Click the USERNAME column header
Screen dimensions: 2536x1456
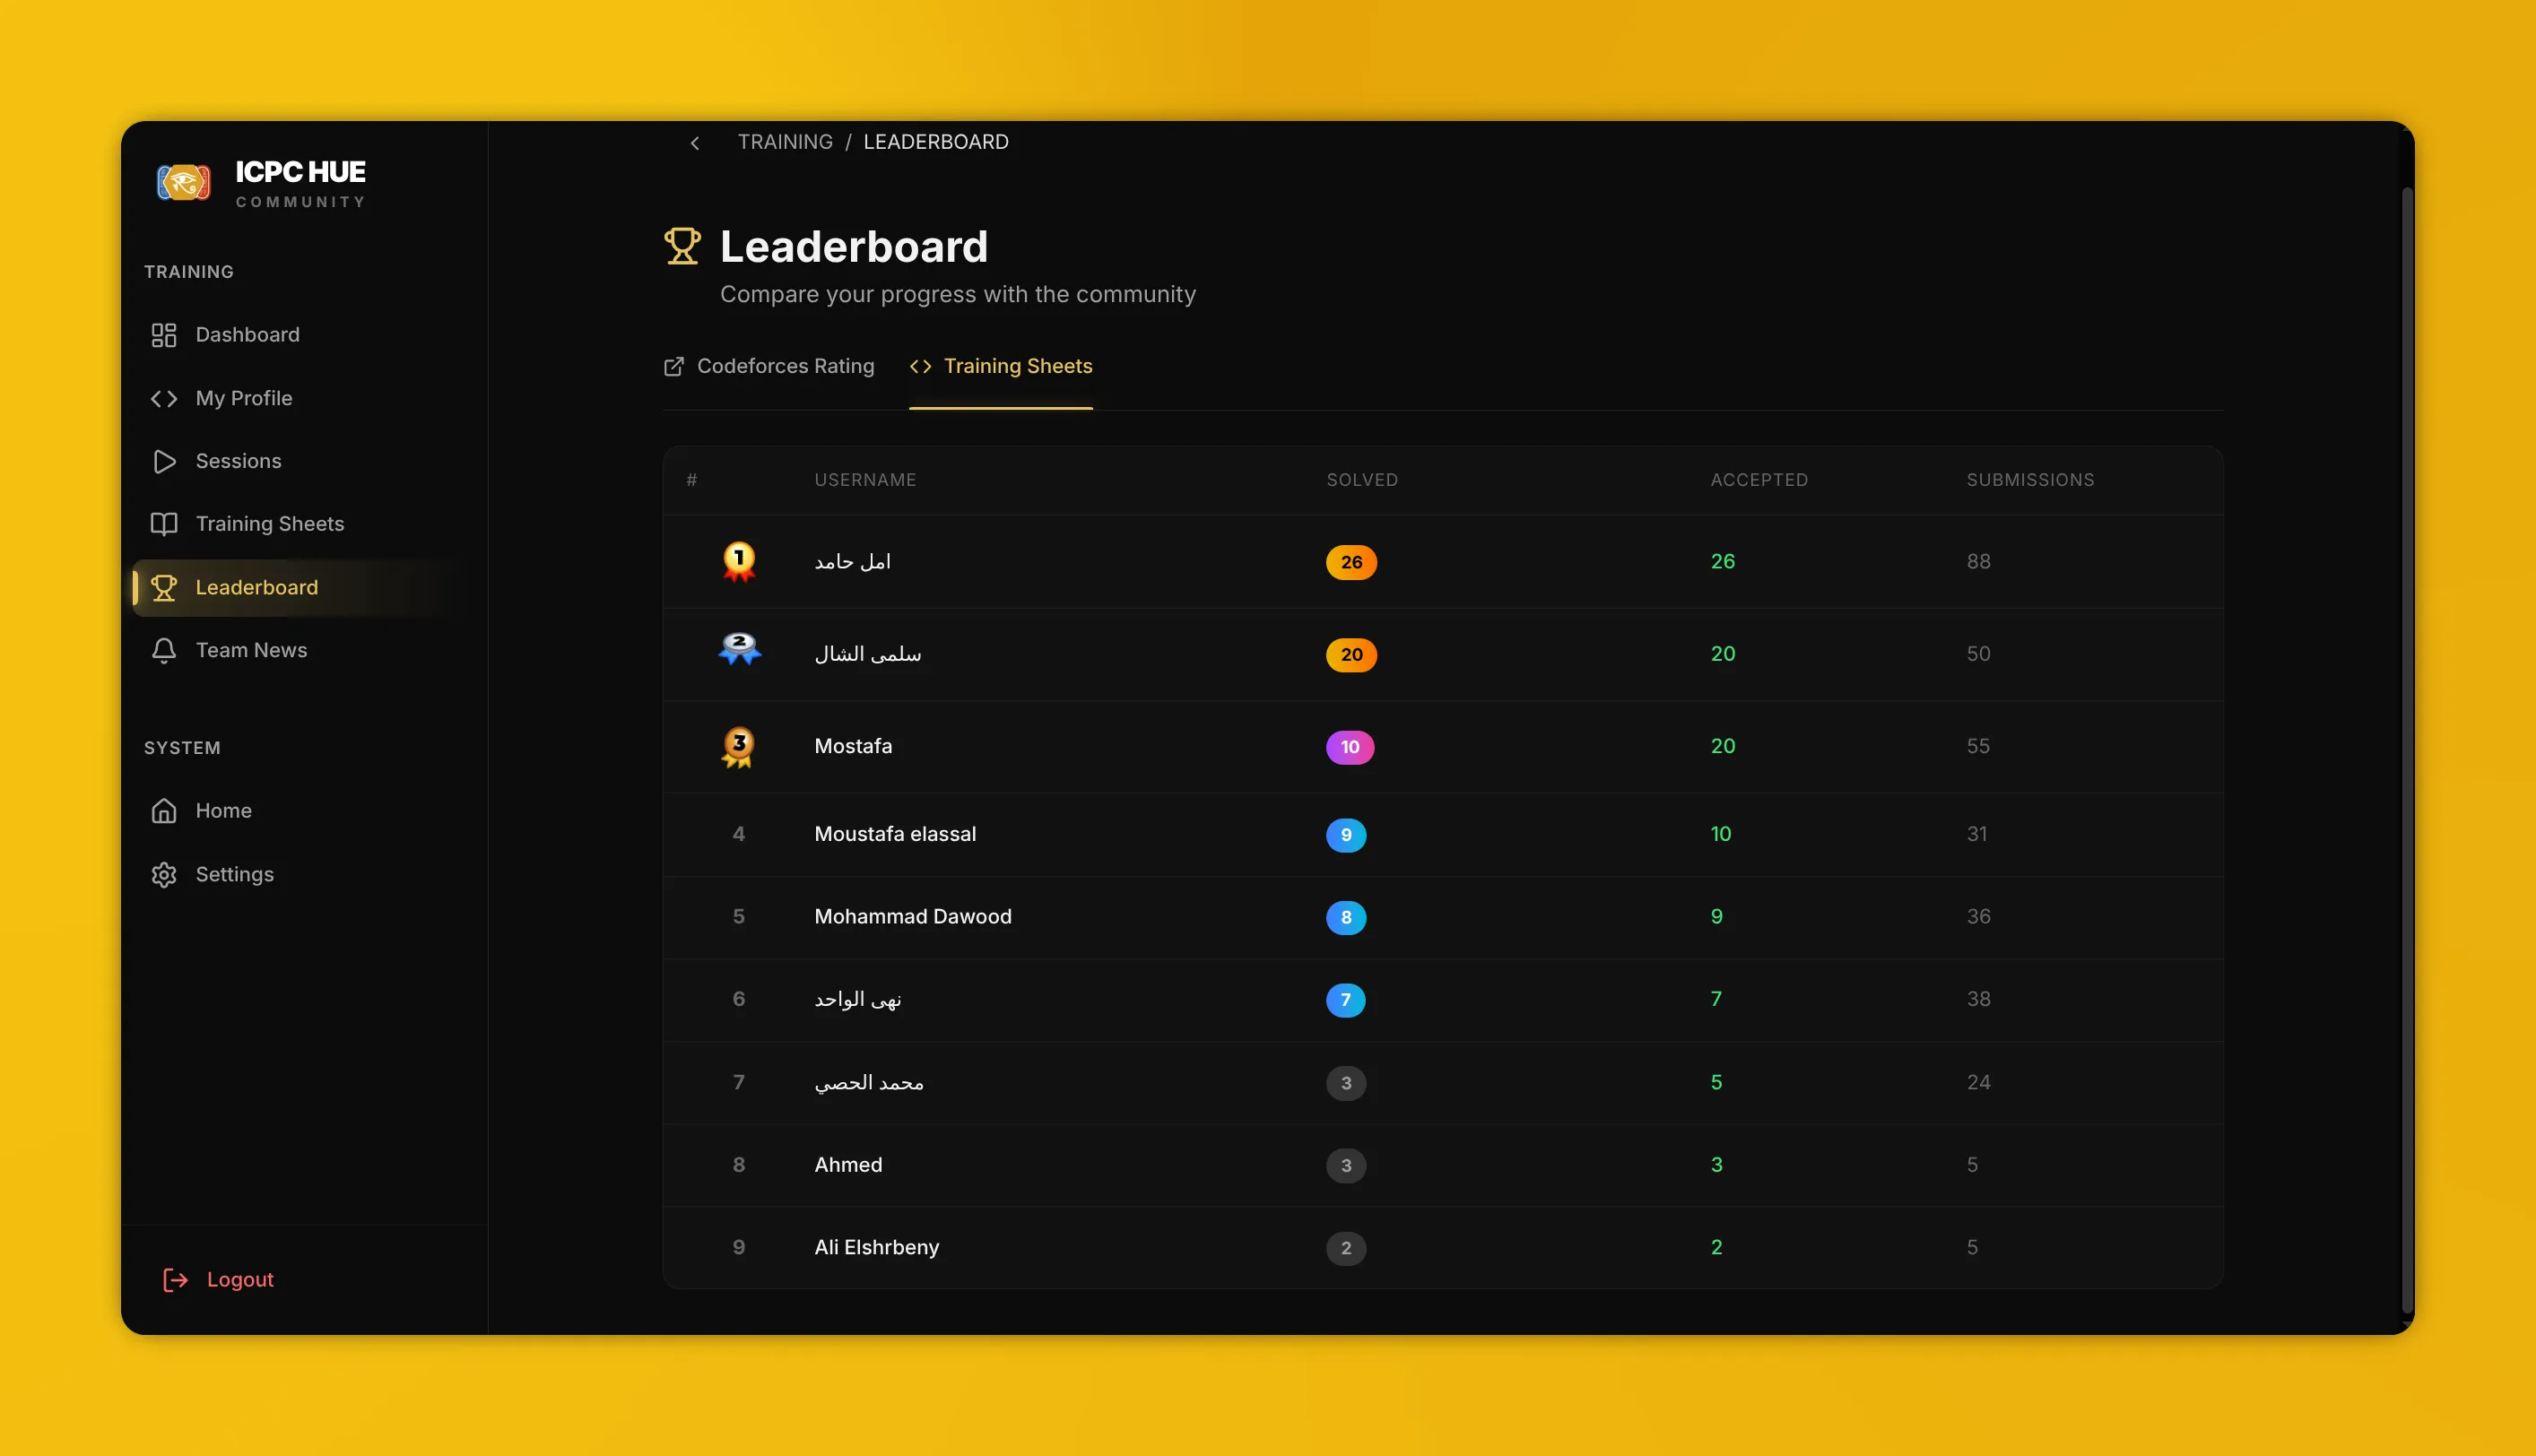coord(865,480)
